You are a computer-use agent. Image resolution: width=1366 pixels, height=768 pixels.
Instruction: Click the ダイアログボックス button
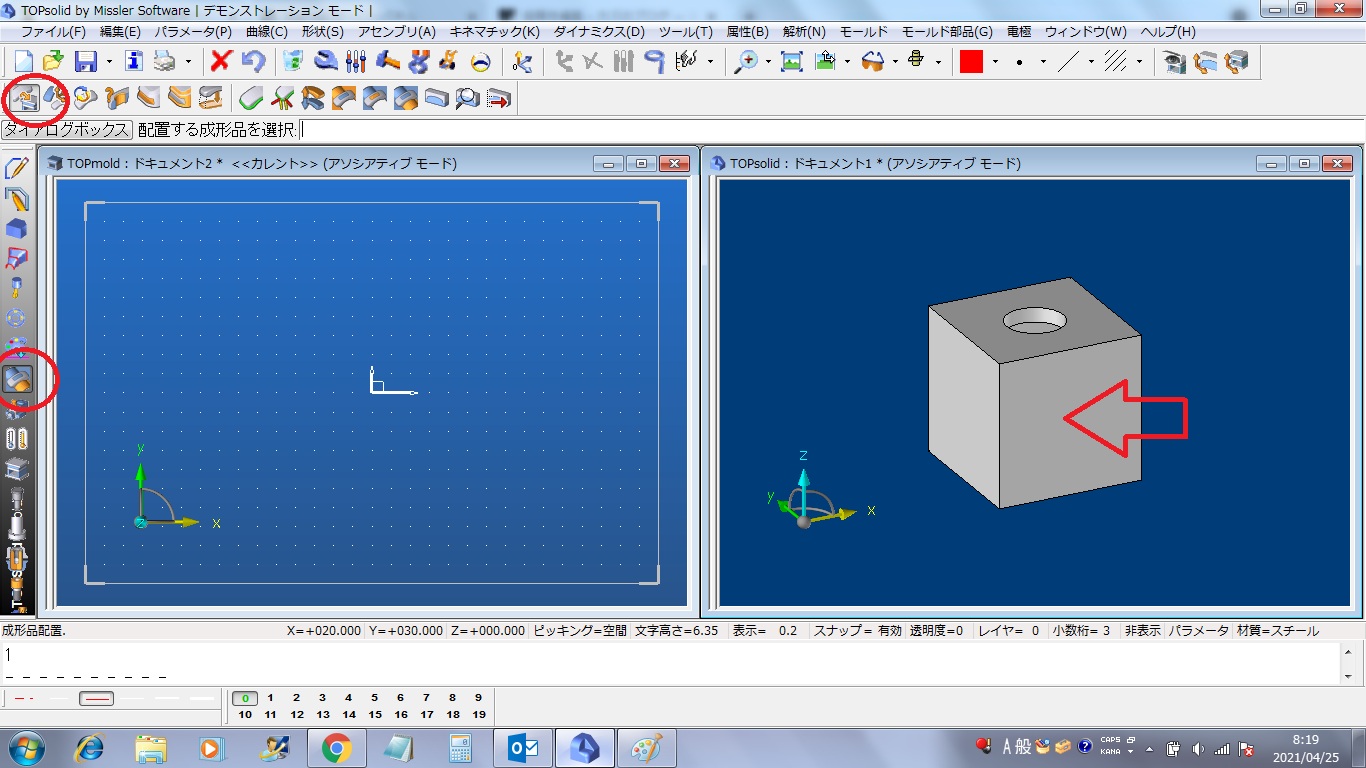tap(67, 130)
